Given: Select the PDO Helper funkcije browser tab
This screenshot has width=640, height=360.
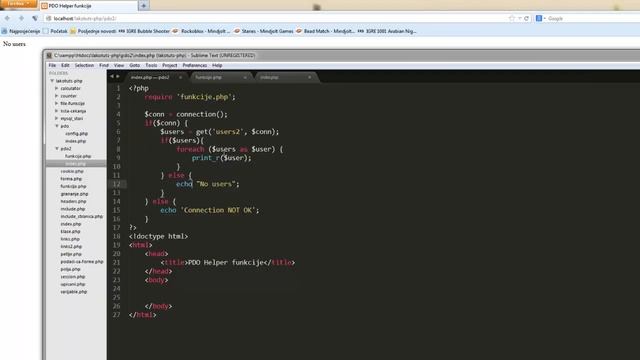Looking at the screenshot, I should 89,6.
